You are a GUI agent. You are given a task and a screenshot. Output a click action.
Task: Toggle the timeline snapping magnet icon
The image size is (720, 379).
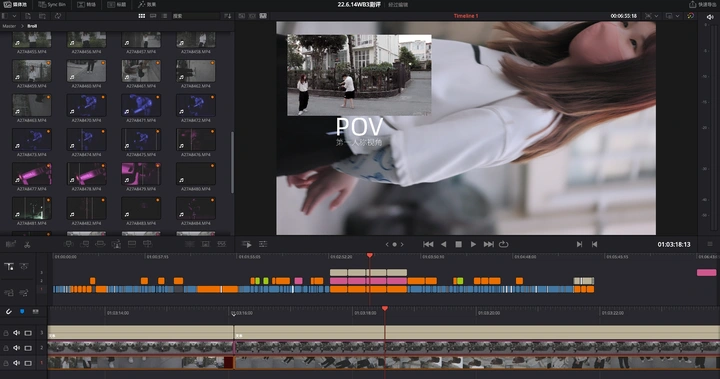(x=8, y=311)
